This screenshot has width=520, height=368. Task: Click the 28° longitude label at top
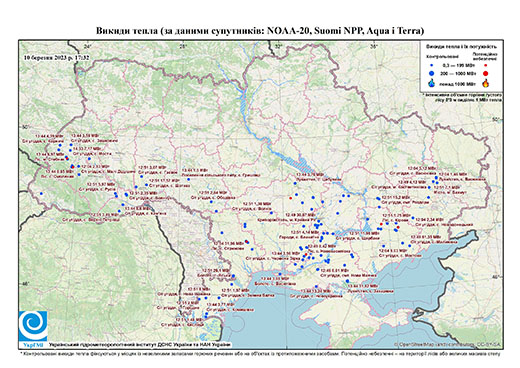click(x=182, y=46)
